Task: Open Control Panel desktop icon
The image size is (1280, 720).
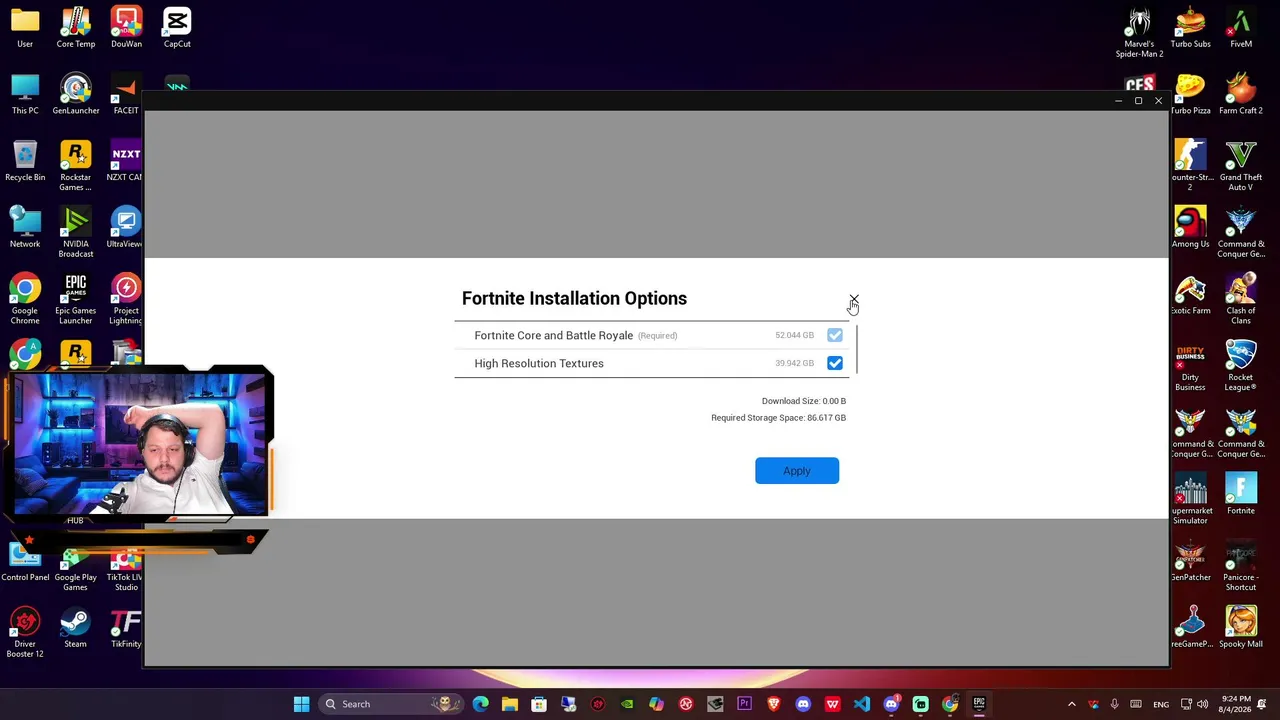Action: [25, 566]
